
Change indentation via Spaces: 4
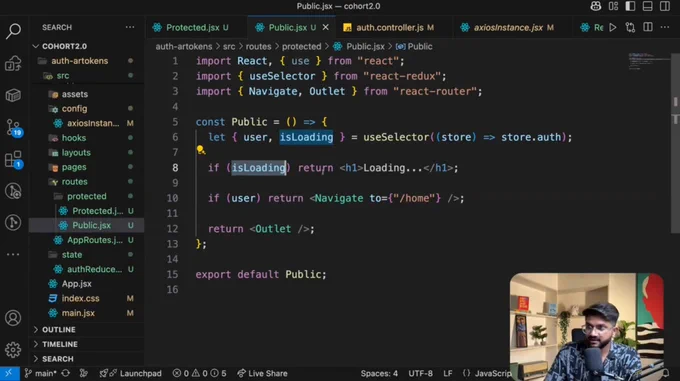click(x=379, y=373)
